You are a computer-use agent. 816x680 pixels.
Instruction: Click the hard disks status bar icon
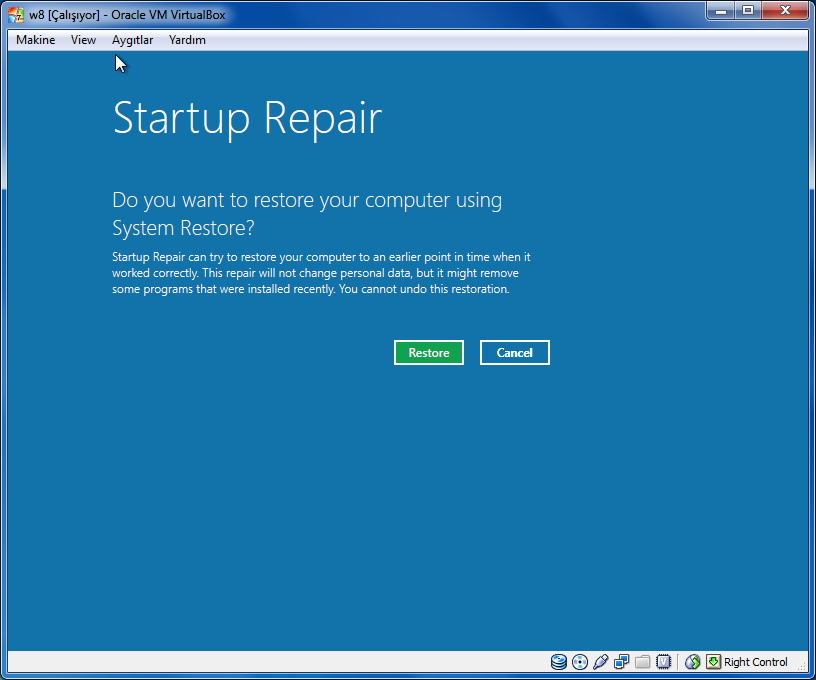coord(559,662)
